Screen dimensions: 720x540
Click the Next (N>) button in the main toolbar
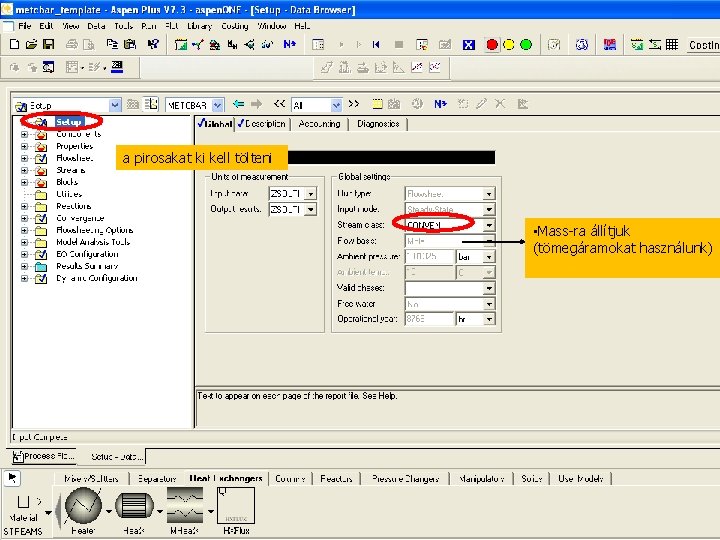pos(290,44)
